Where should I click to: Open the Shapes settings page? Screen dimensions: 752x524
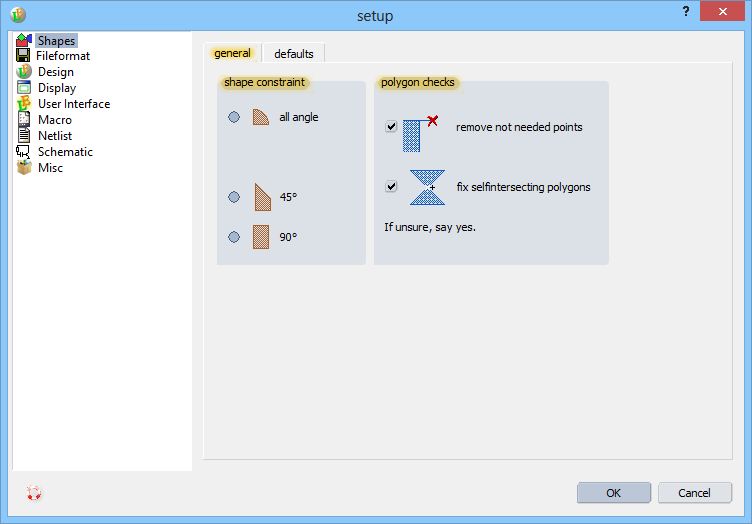(56, 41)
